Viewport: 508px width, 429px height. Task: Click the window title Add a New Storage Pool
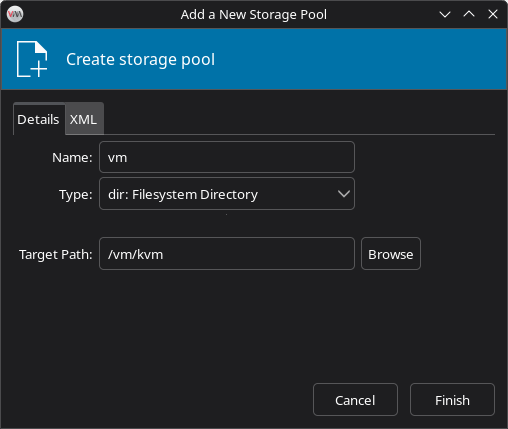(254, 15)
